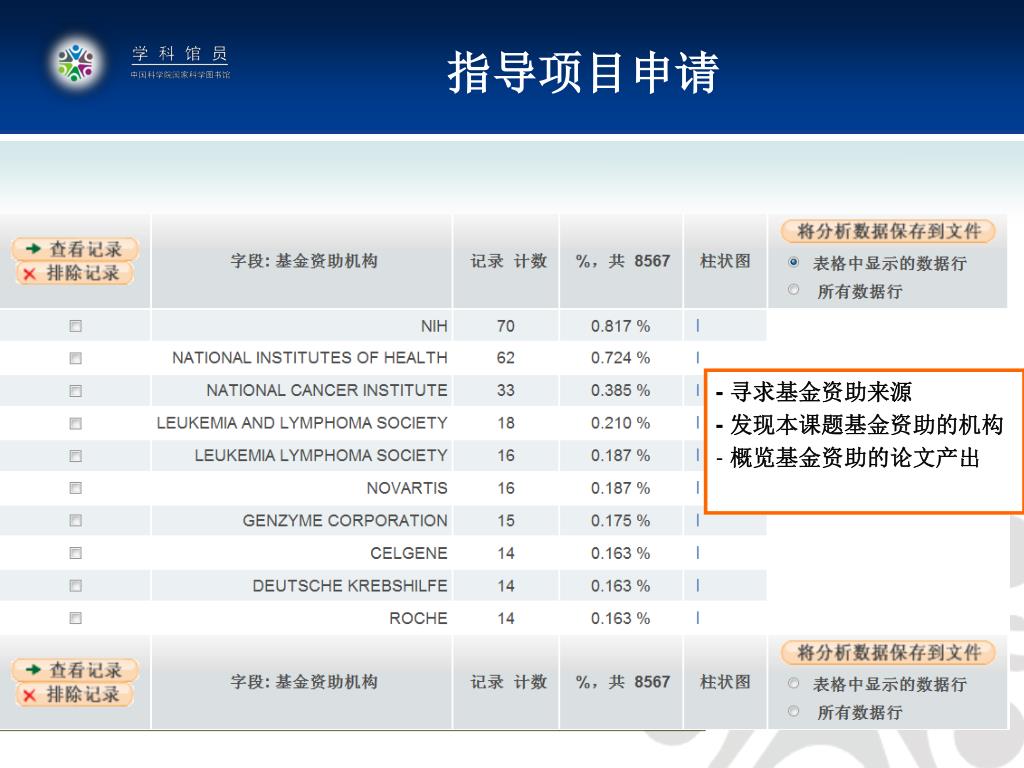Click percentage 0.817 % cell
The image size is (1024, 768).
coord(620,326)
